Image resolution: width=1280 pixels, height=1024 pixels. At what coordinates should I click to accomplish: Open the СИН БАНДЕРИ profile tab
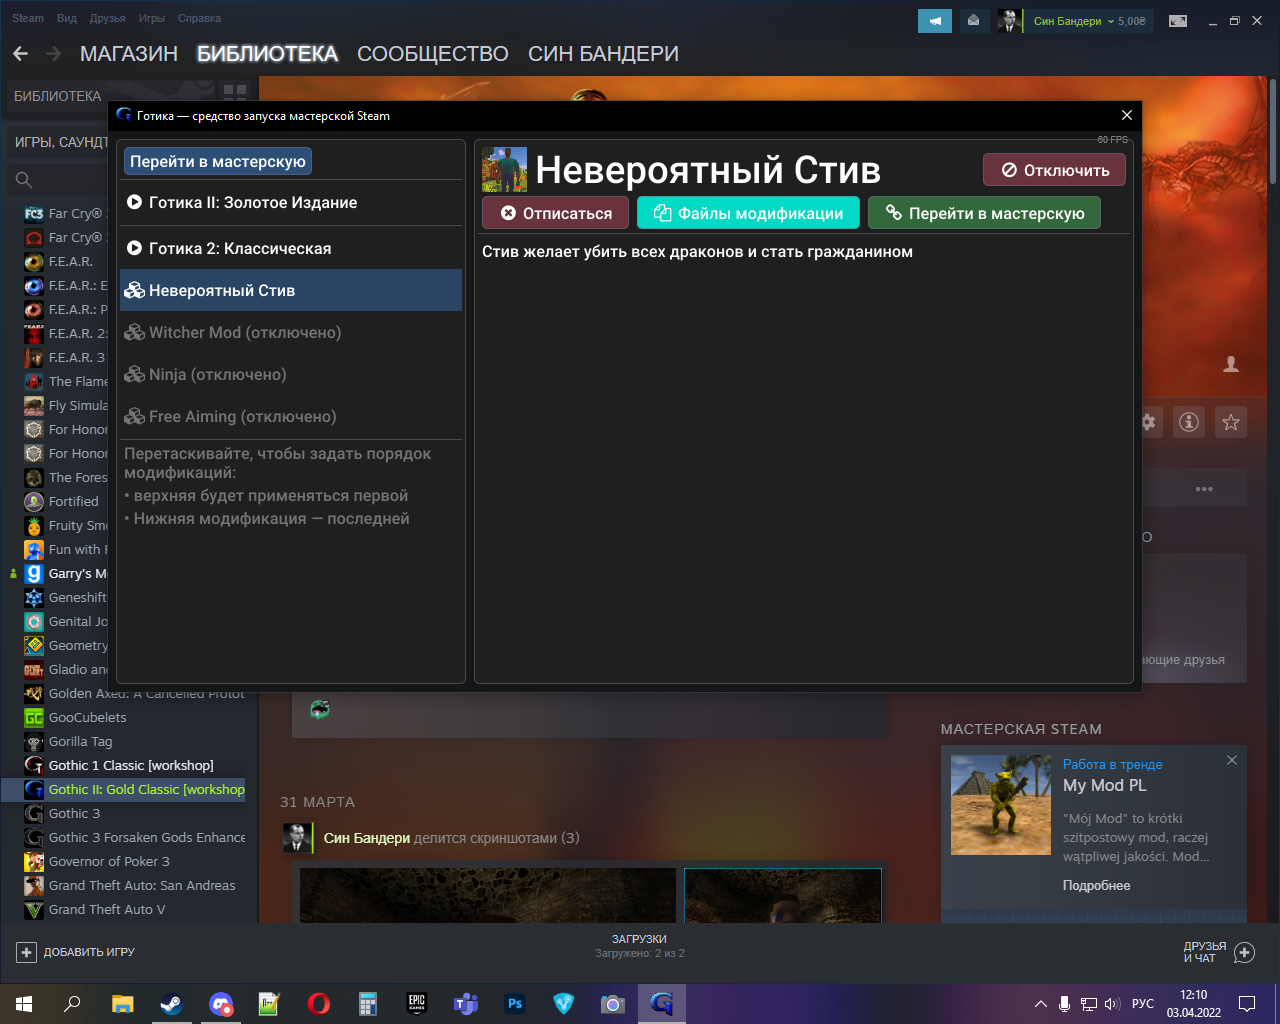click(x=603, y=54)
